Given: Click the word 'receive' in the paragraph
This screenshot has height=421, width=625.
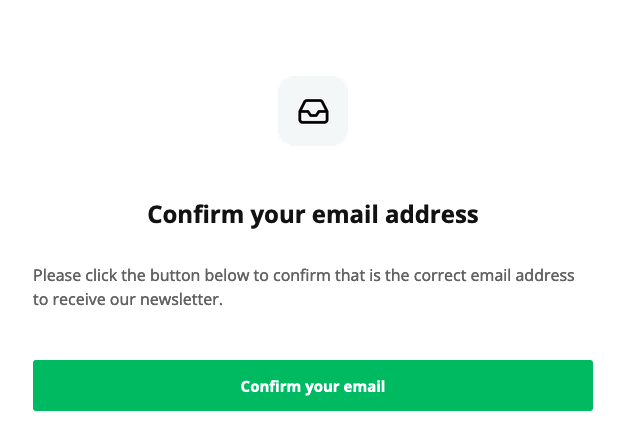Looking at the screenshot, I should click(79, 299).
